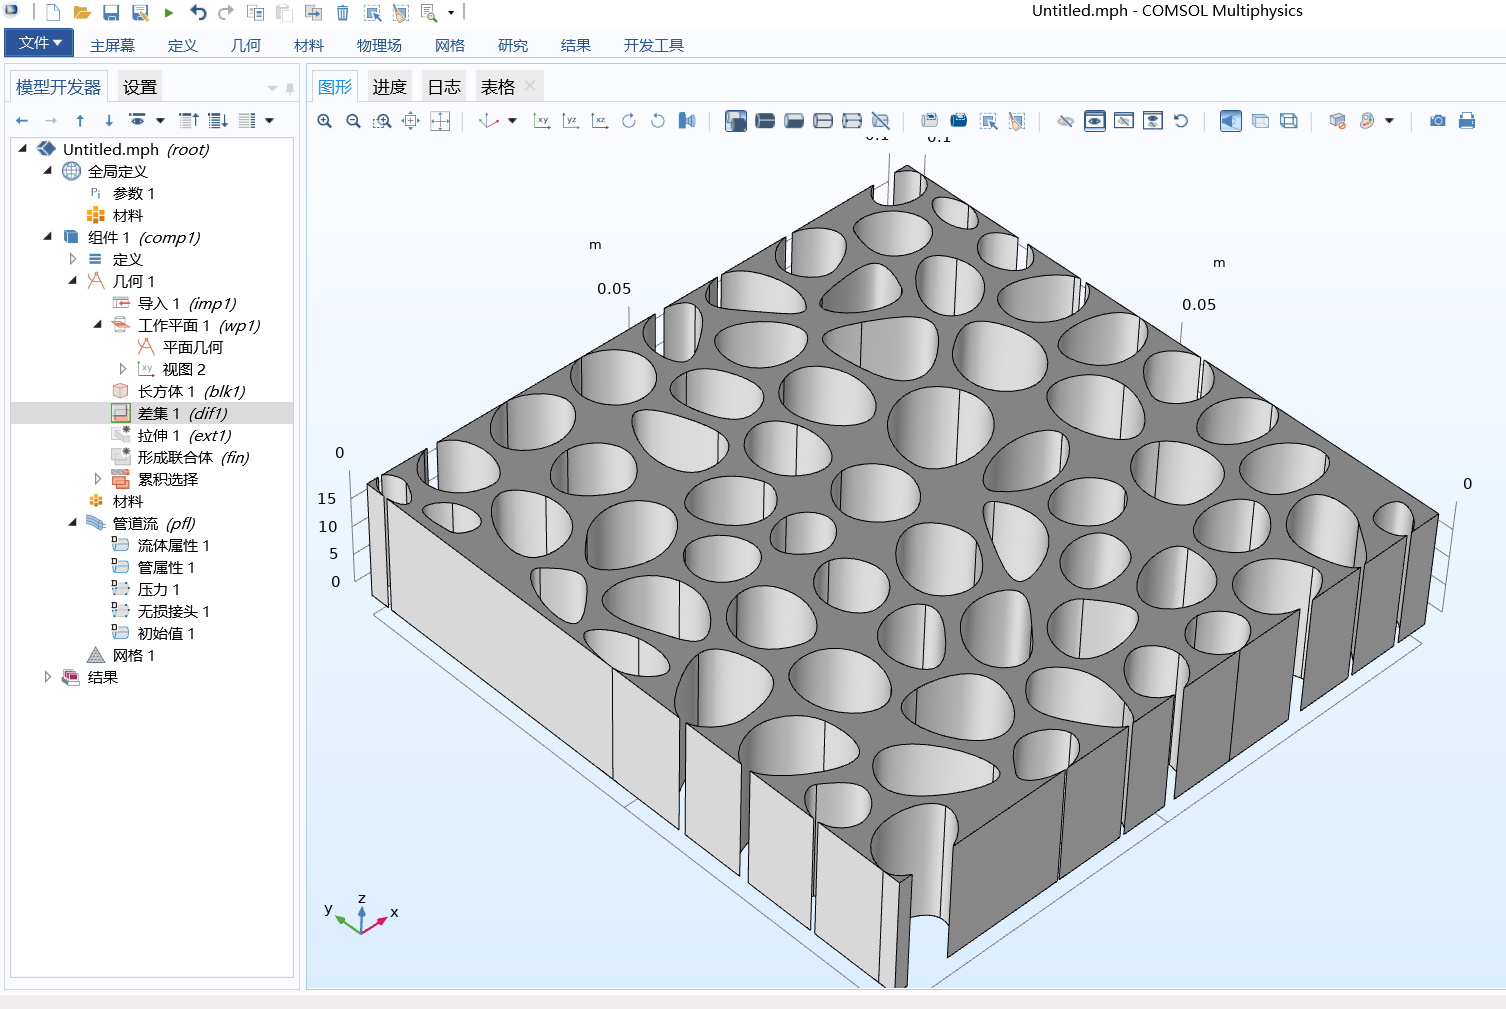Select the XY view icon
This screenshot has width=1506, height=1009.
(x=541, y=120)
